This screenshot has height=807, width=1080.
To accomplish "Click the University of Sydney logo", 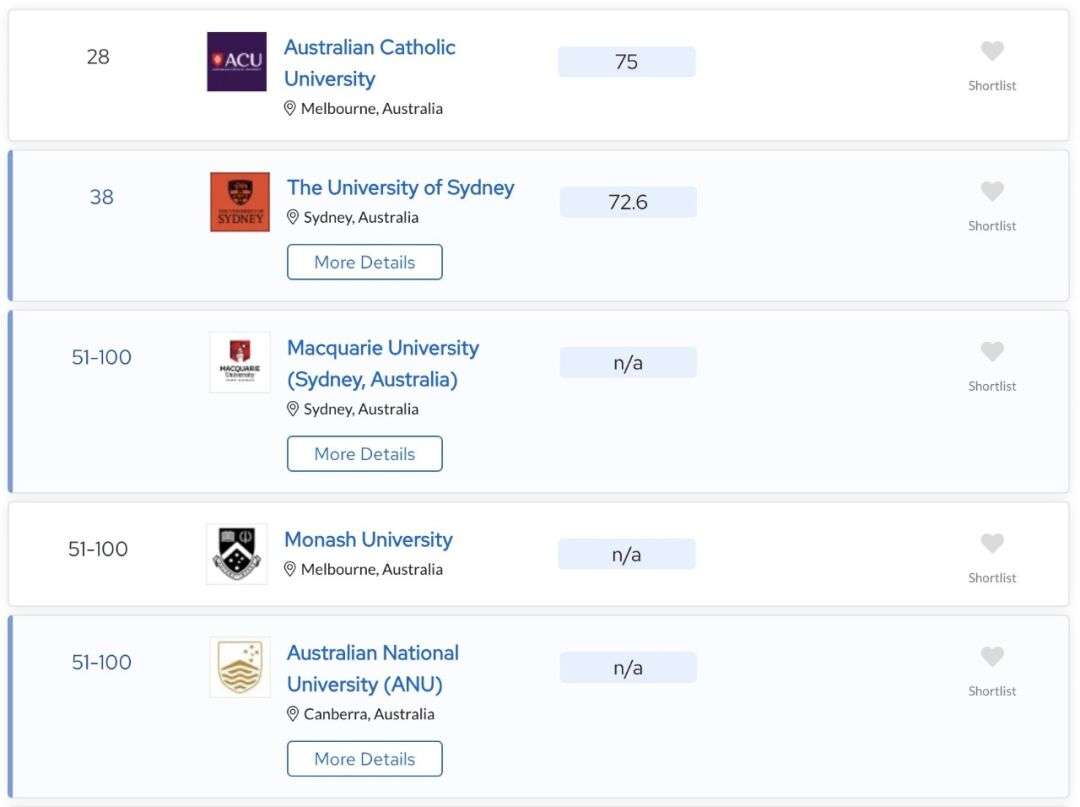I will pos(240,202).
